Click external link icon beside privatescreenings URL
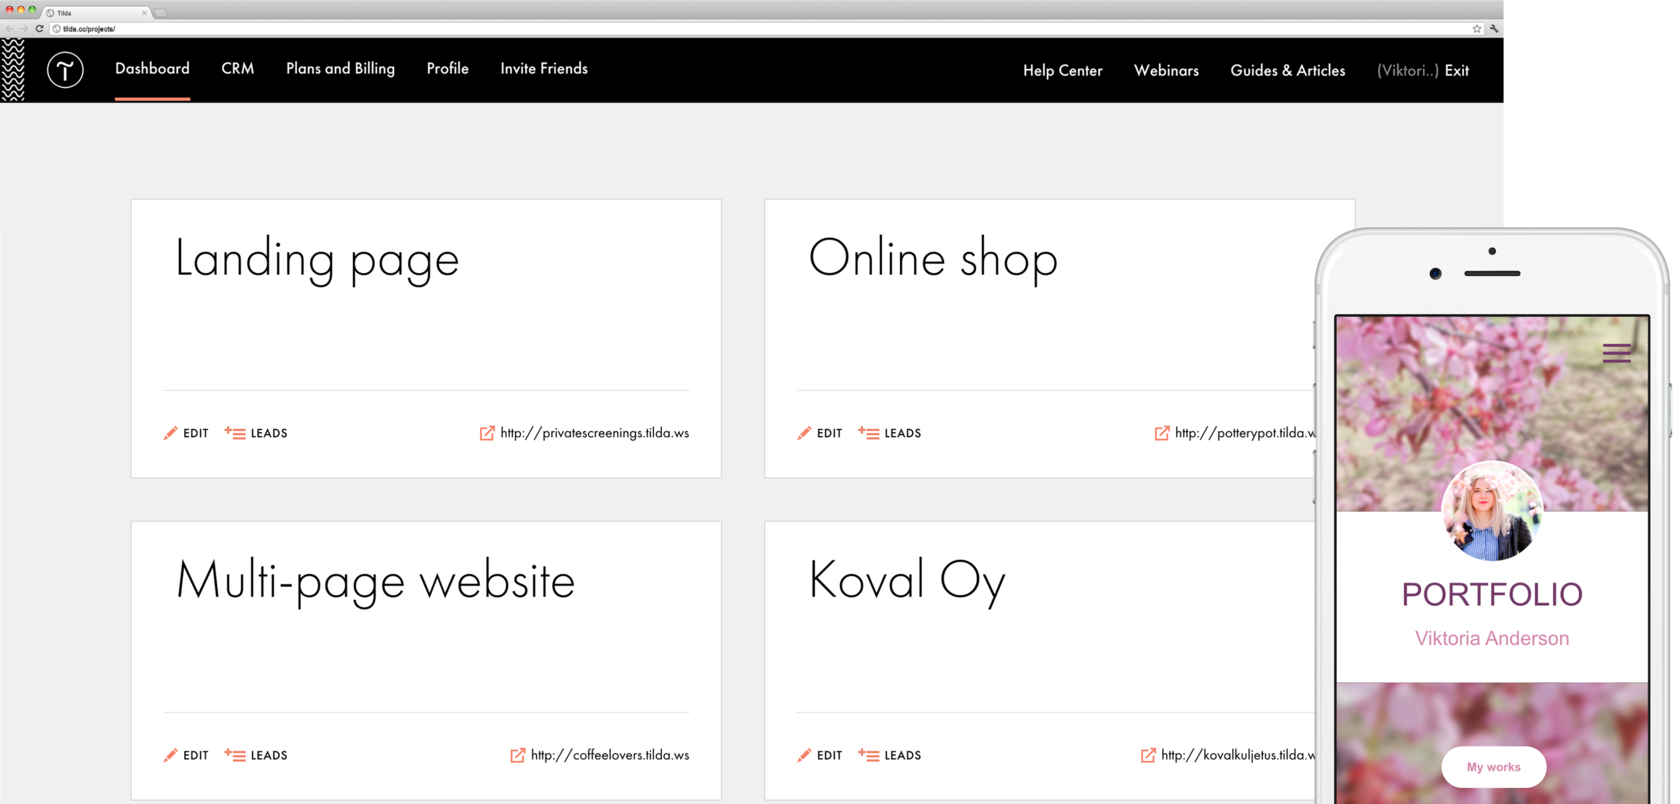 (x=487, y=433)
